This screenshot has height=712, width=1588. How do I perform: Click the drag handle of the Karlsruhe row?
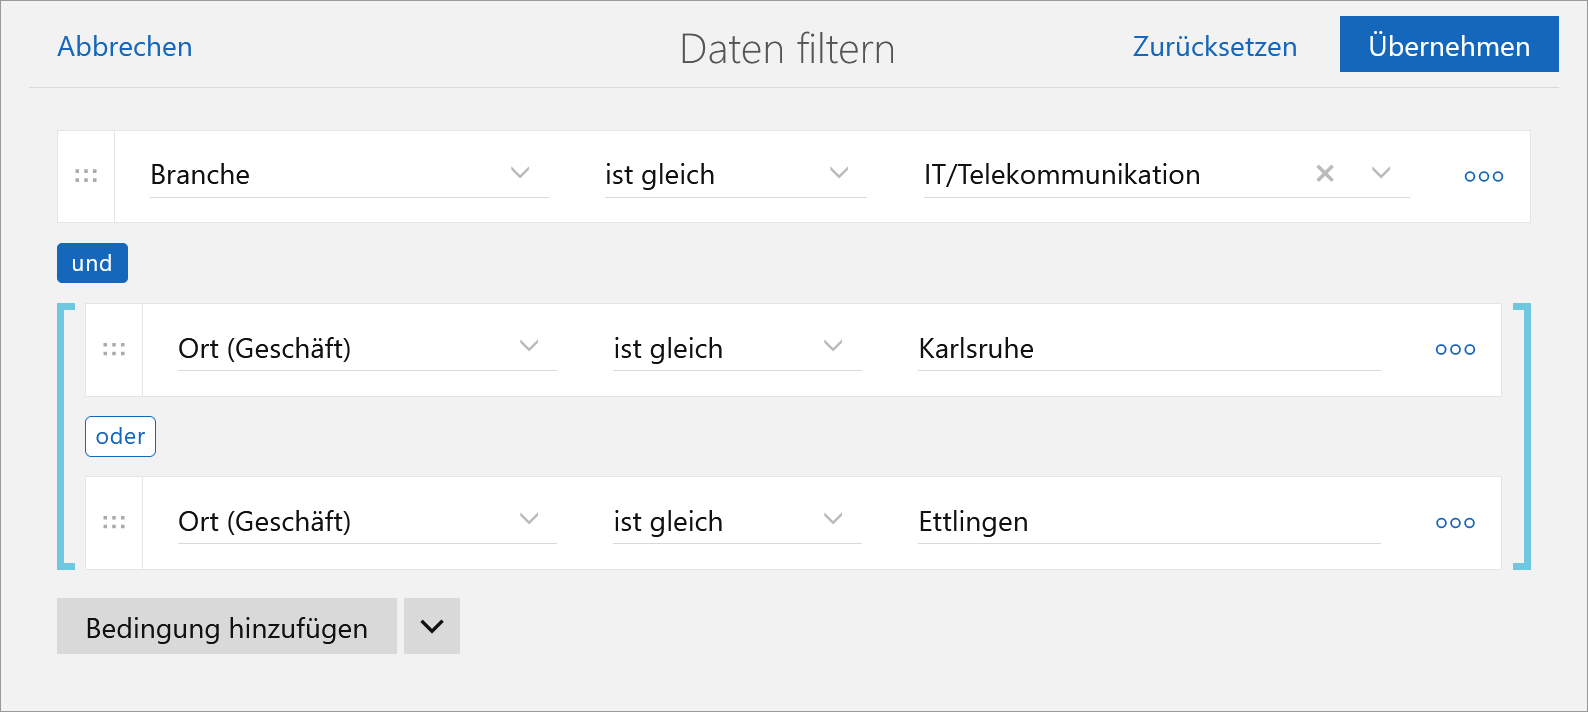coord(114,349)
